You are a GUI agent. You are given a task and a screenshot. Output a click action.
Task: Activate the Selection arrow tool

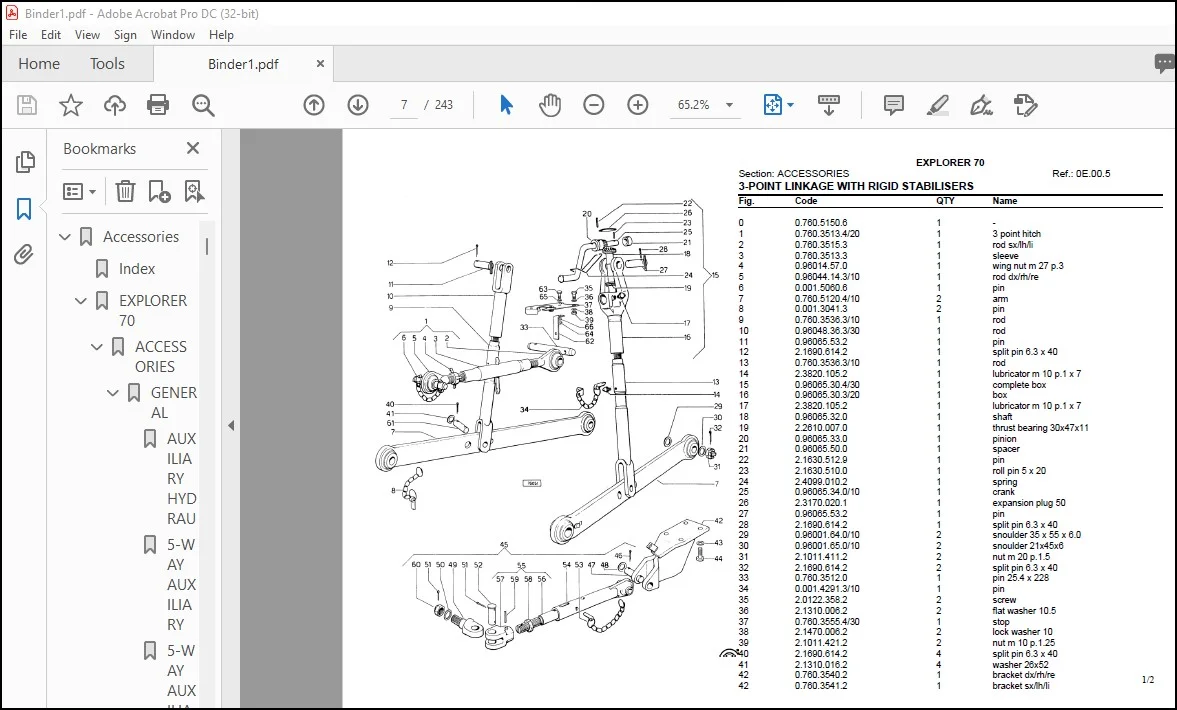point(506,105)
